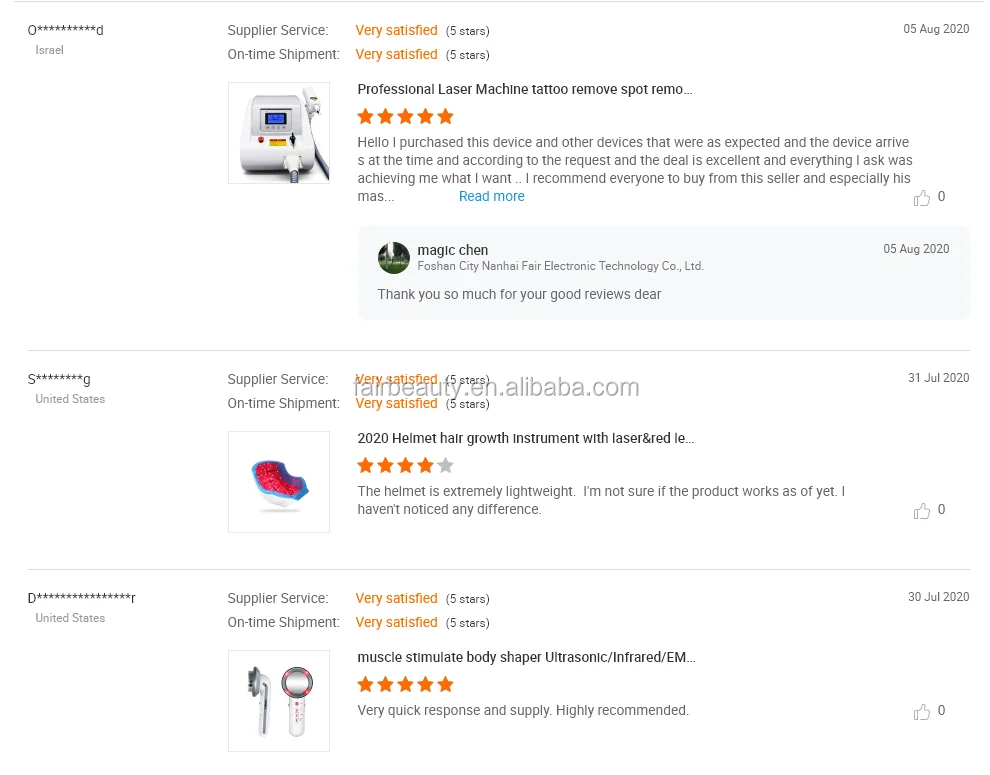This screenshot has width=990, height=775.
Task: Expand review text with Read more
Action: point(491,196)
